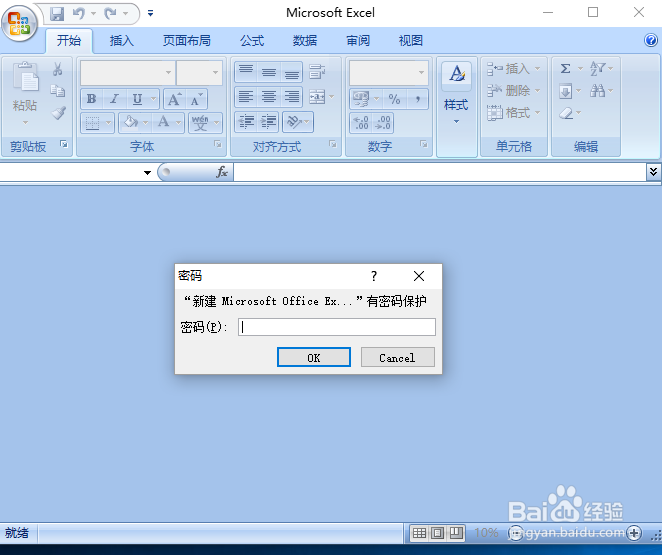662x555 pixels.
Task: Click the Office button logo
Action: [19, 23]
